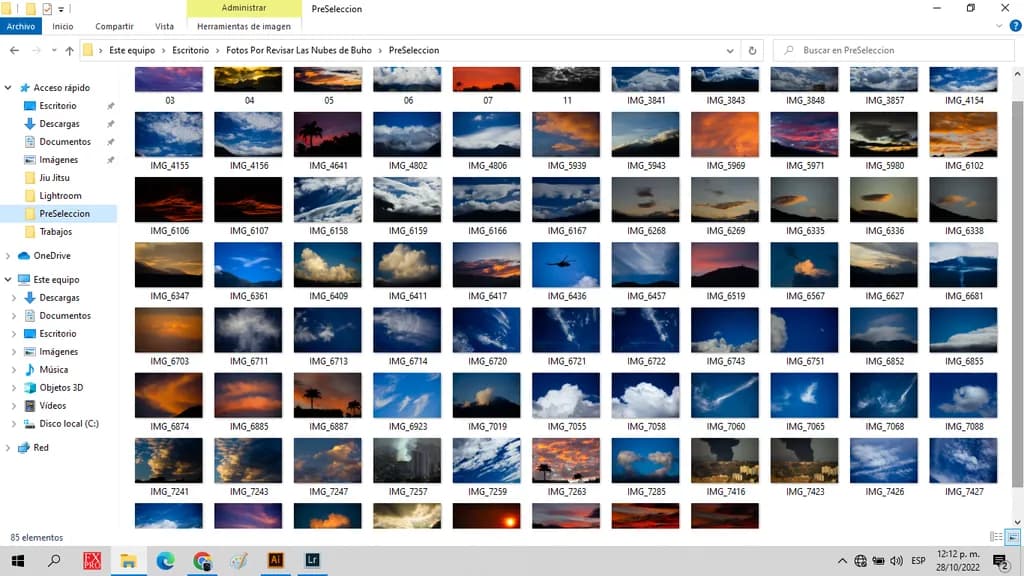Open Adobe Illustrator from the taskbar

(276, 560)
